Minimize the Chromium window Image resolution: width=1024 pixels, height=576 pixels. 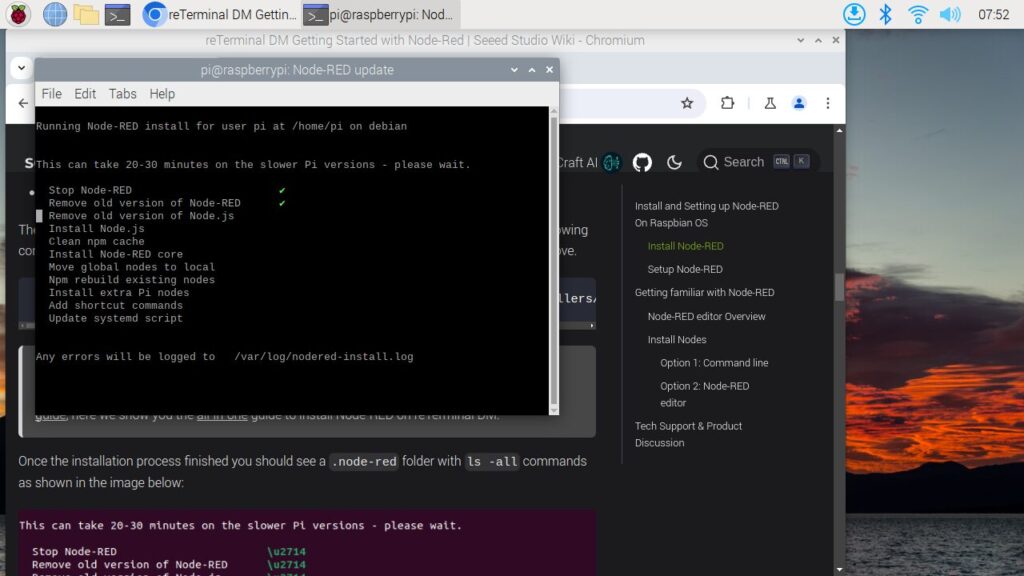801,40
